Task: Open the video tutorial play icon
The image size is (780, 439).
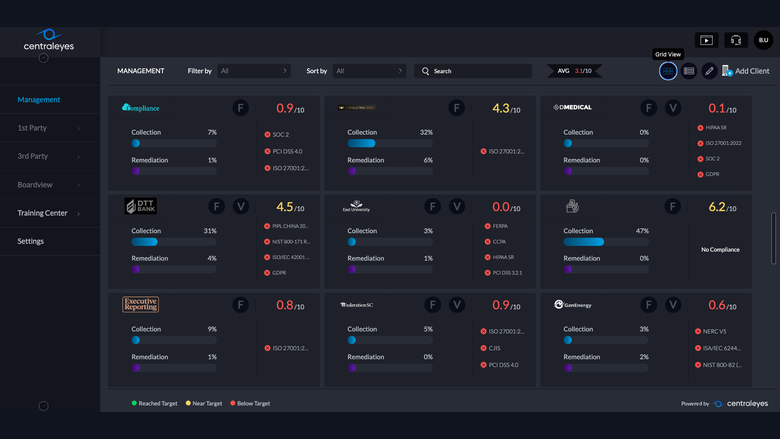Action: click(706, 40)
